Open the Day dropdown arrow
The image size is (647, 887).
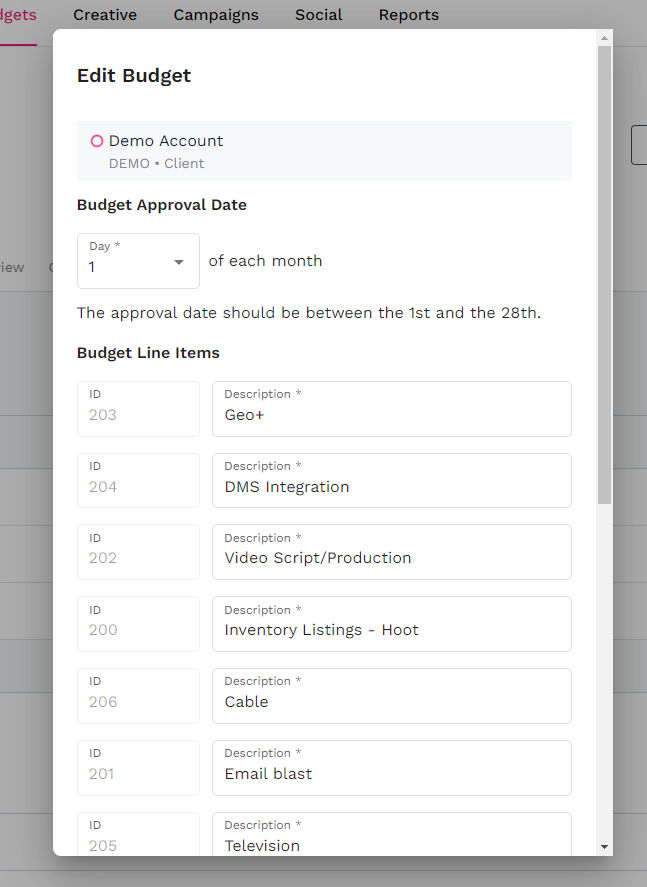point(179,262)
